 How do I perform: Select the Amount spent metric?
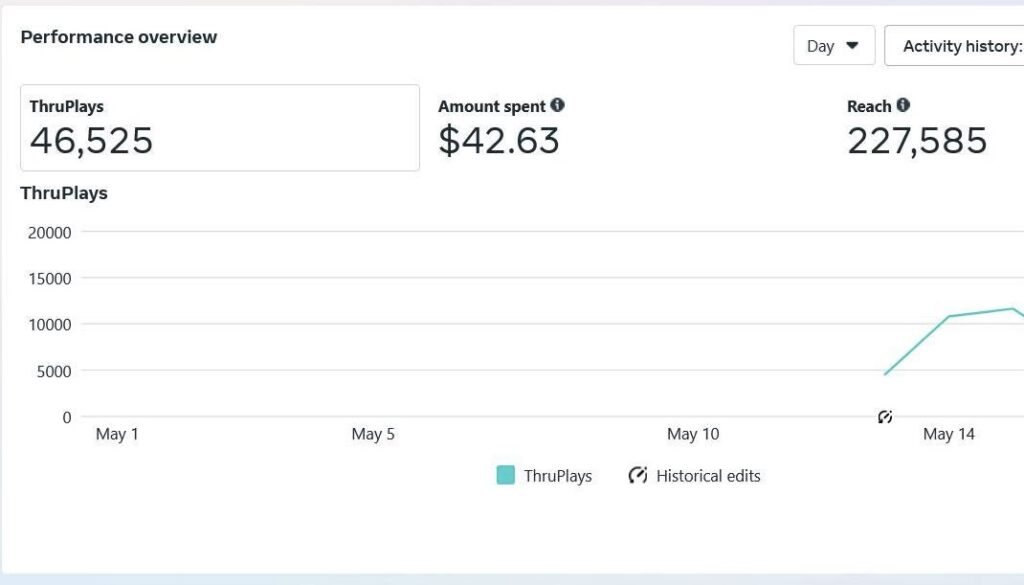[502, 128]
